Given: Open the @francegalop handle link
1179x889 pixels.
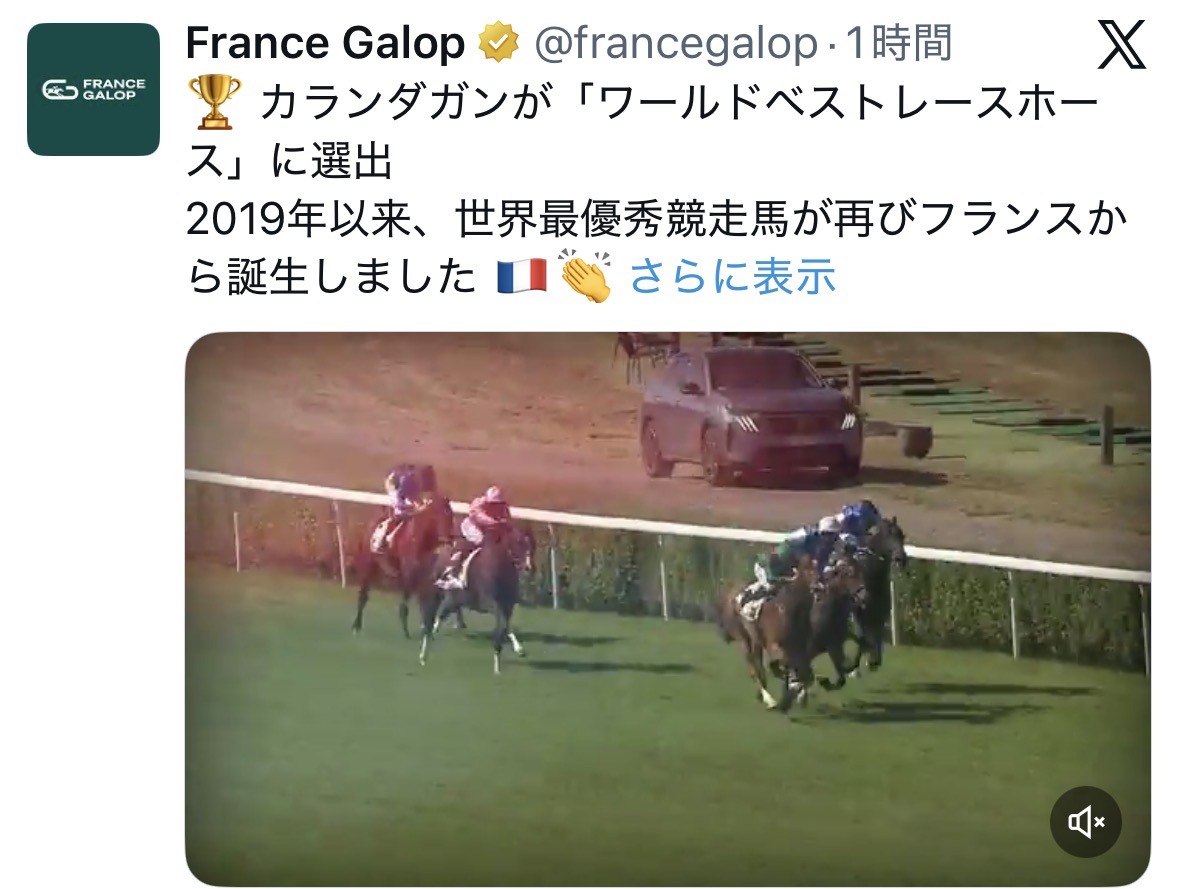Looking at the screenshot, I should coord(675,43).
